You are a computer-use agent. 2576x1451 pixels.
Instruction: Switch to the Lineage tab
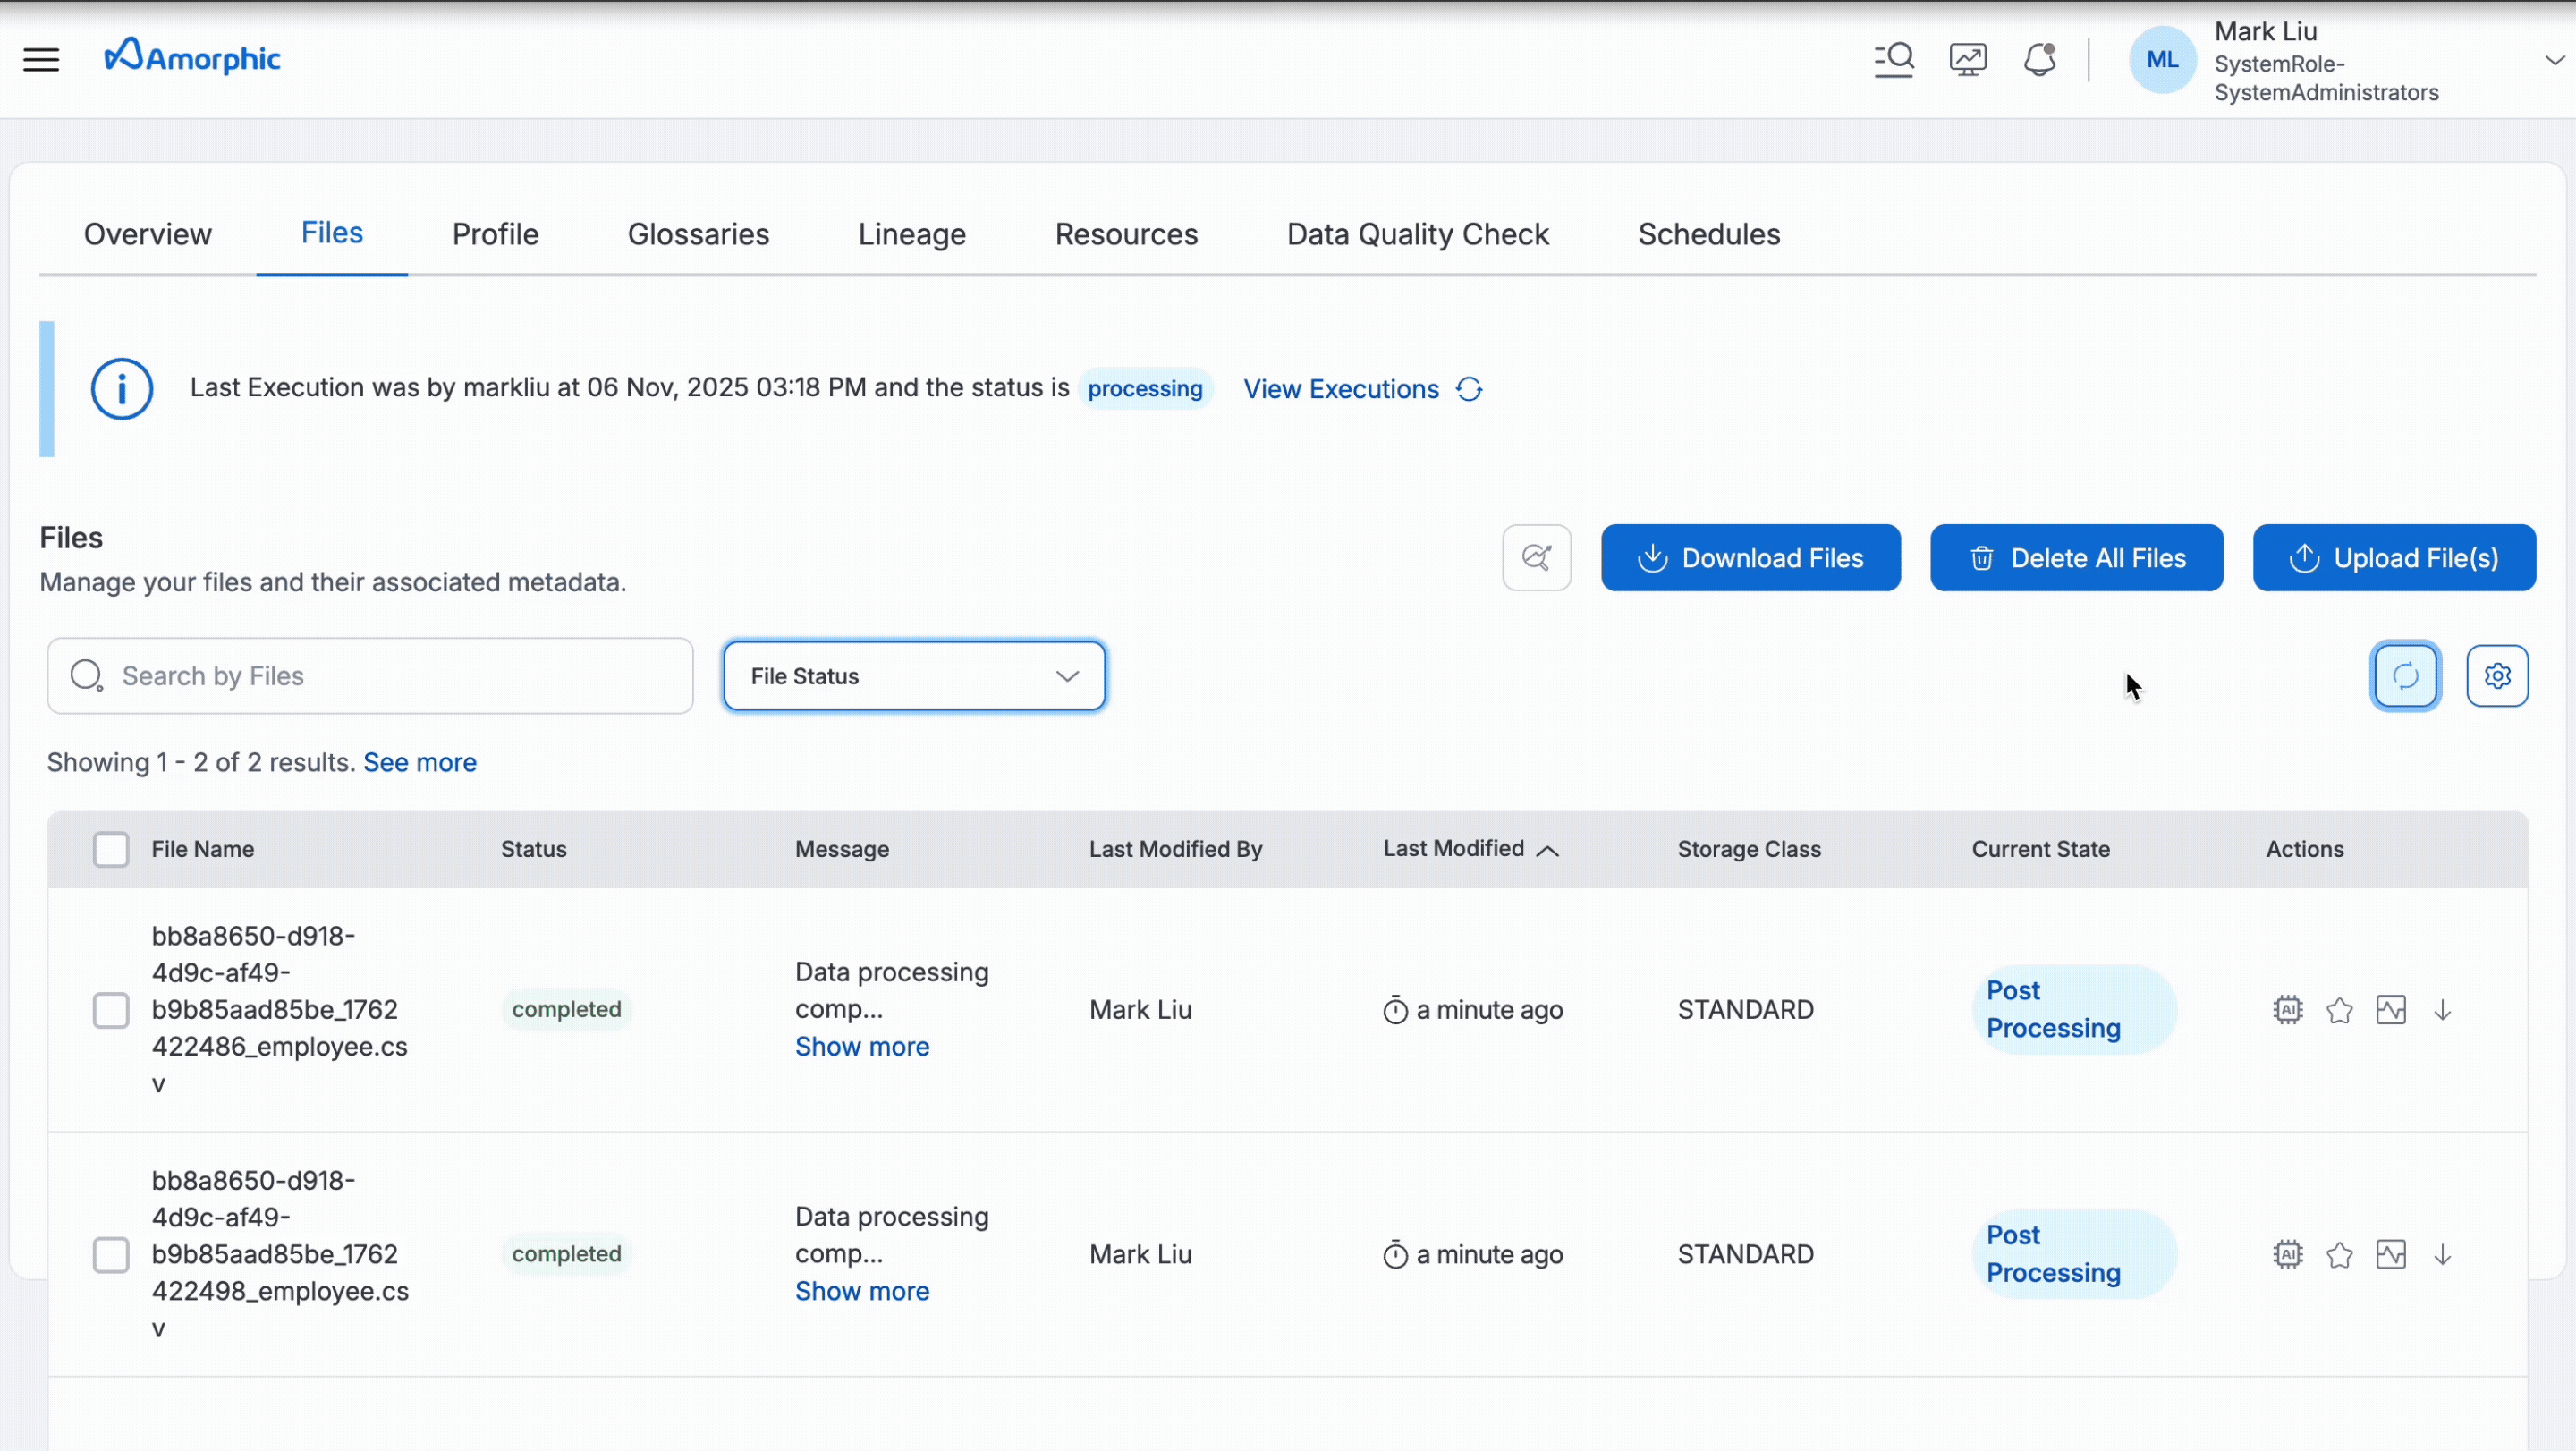(x=911, y=234)
